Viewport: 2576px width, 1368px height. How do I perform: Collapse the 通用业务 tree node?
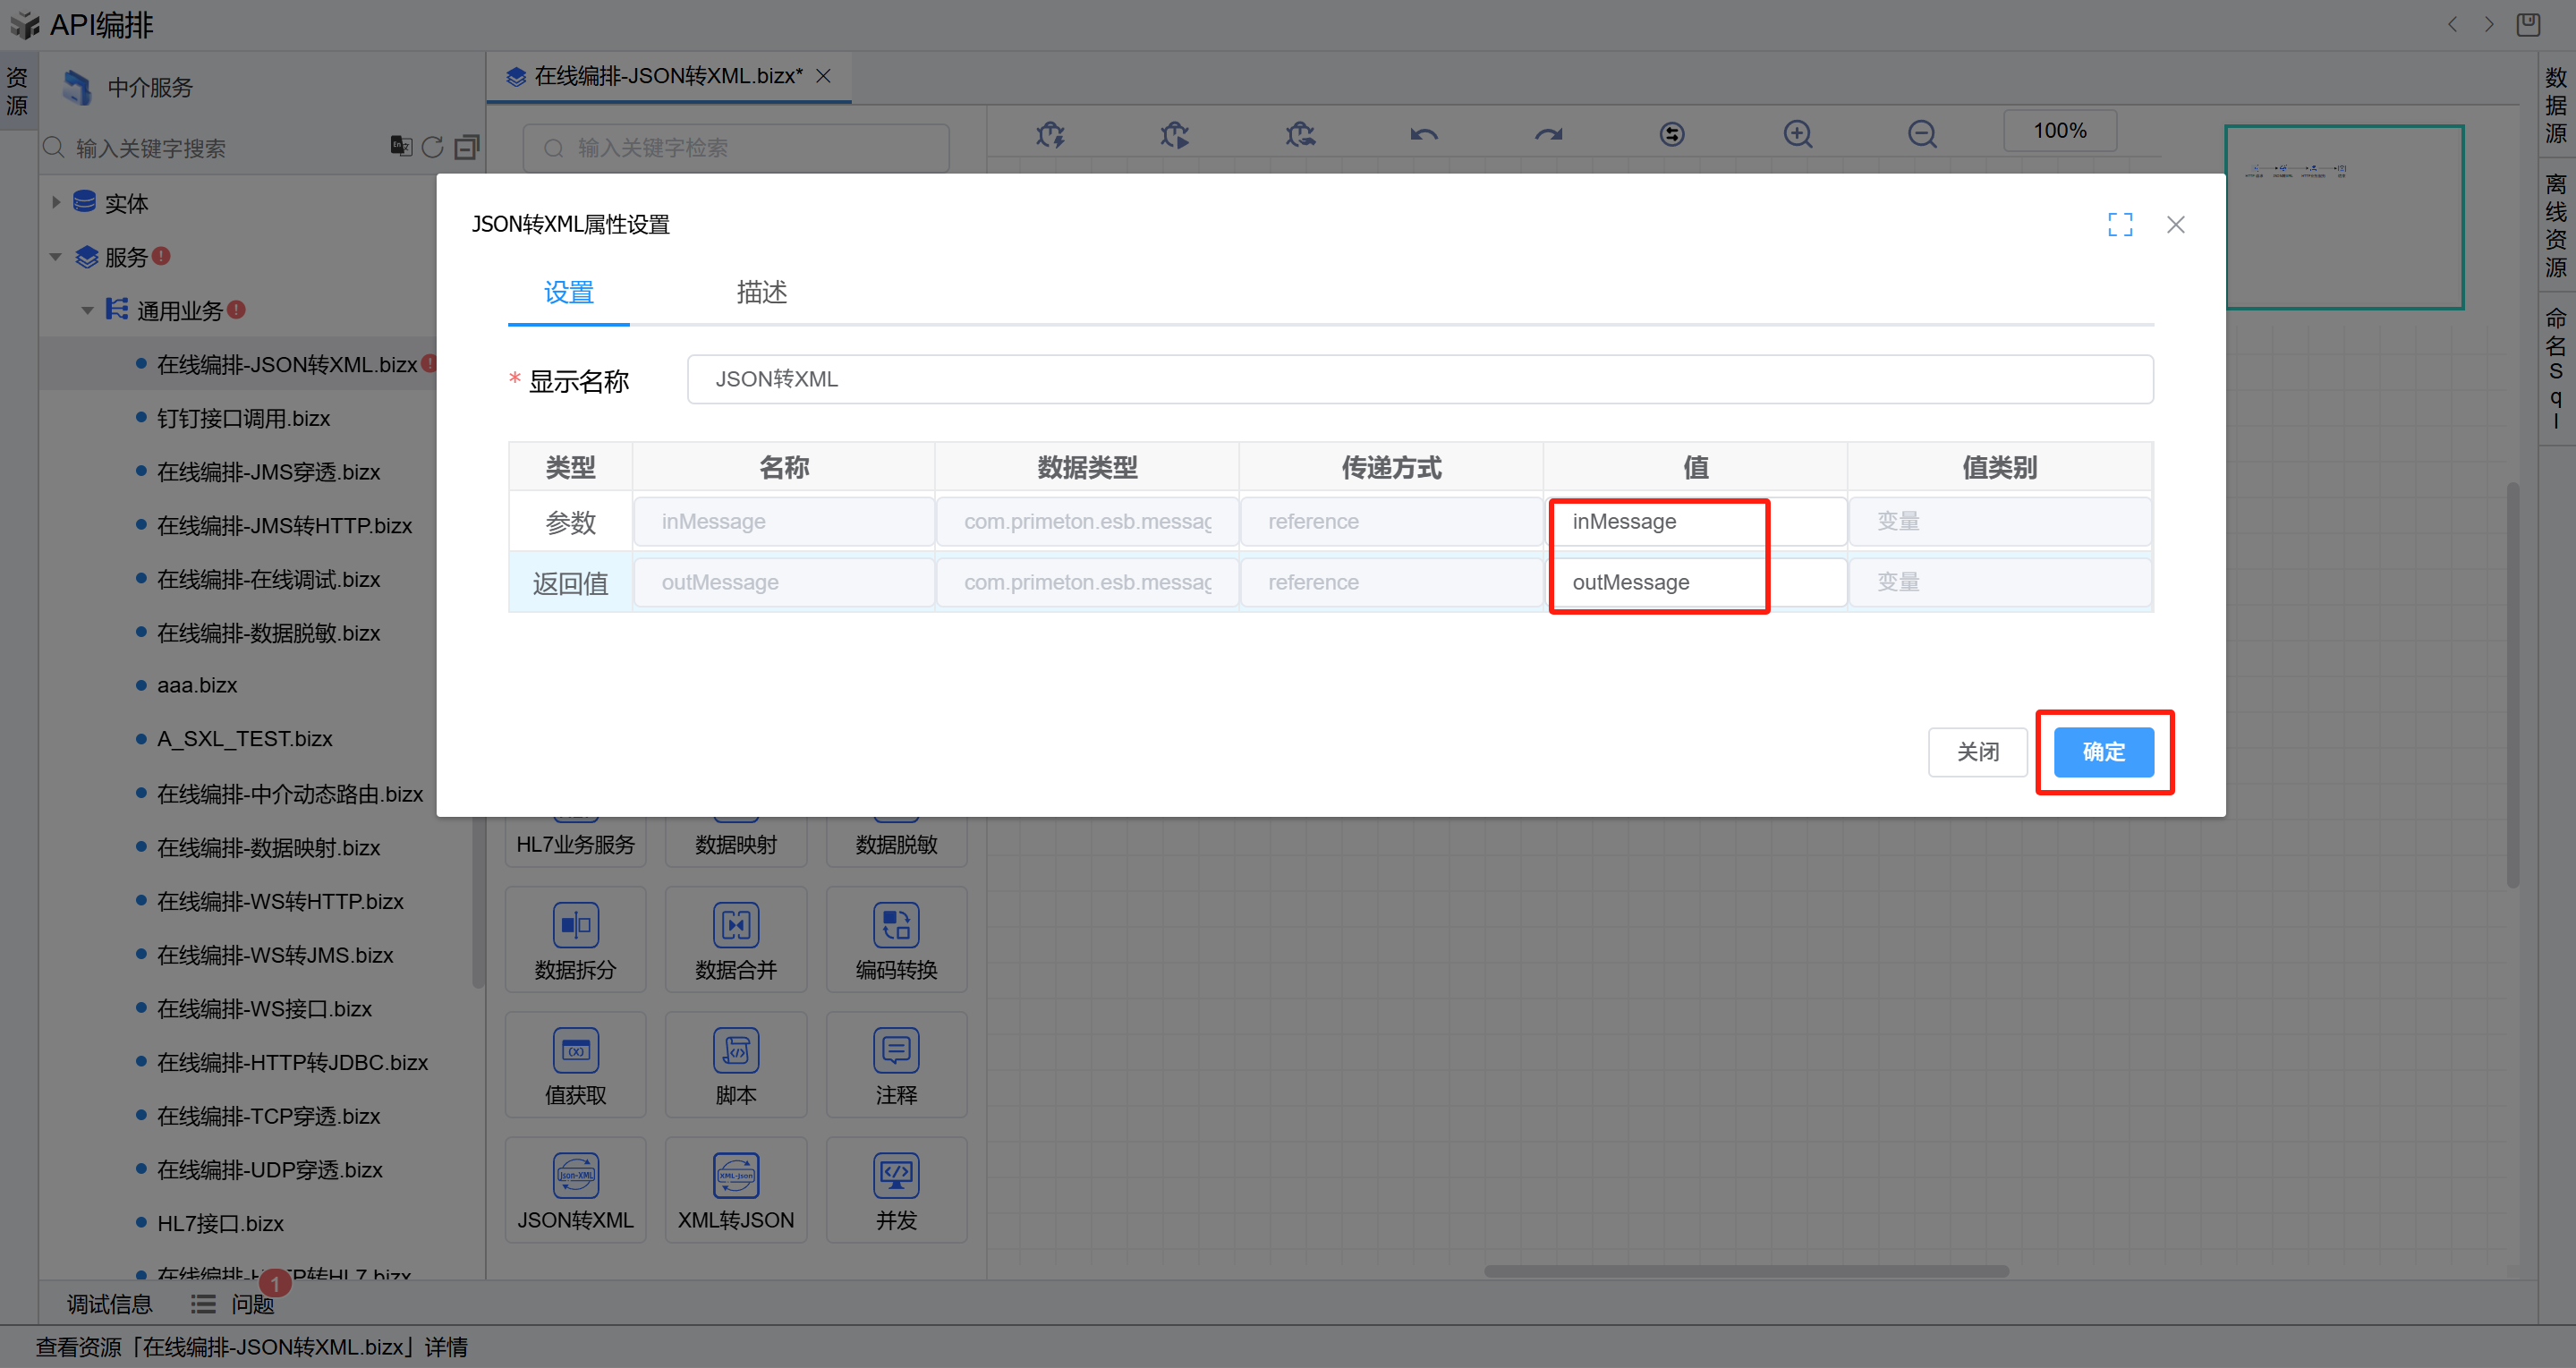tap(88, 310)
